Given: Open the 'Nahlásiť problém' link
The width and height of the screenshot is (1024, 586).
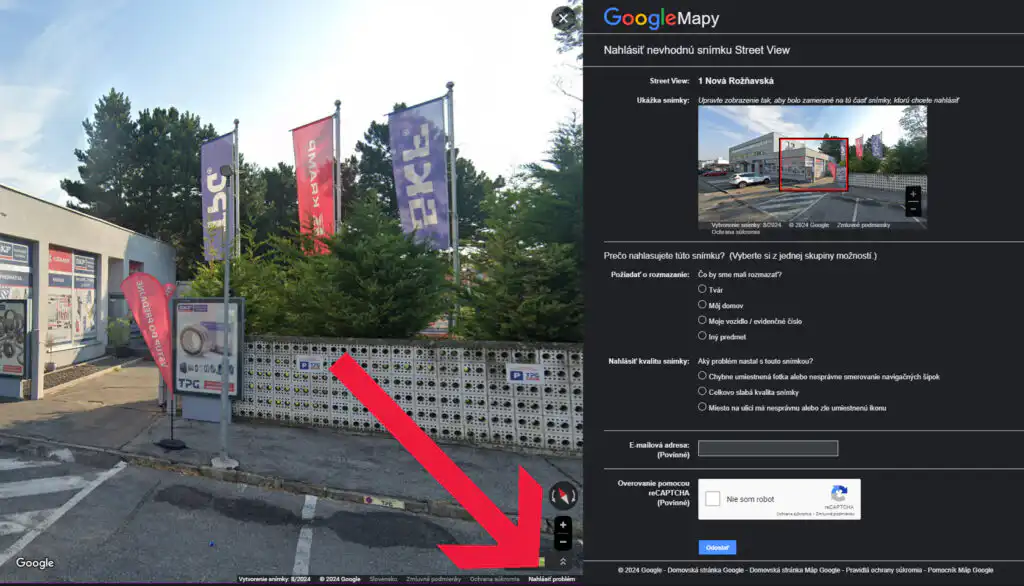Looking at the screenshot, I should tap(553, 578).
